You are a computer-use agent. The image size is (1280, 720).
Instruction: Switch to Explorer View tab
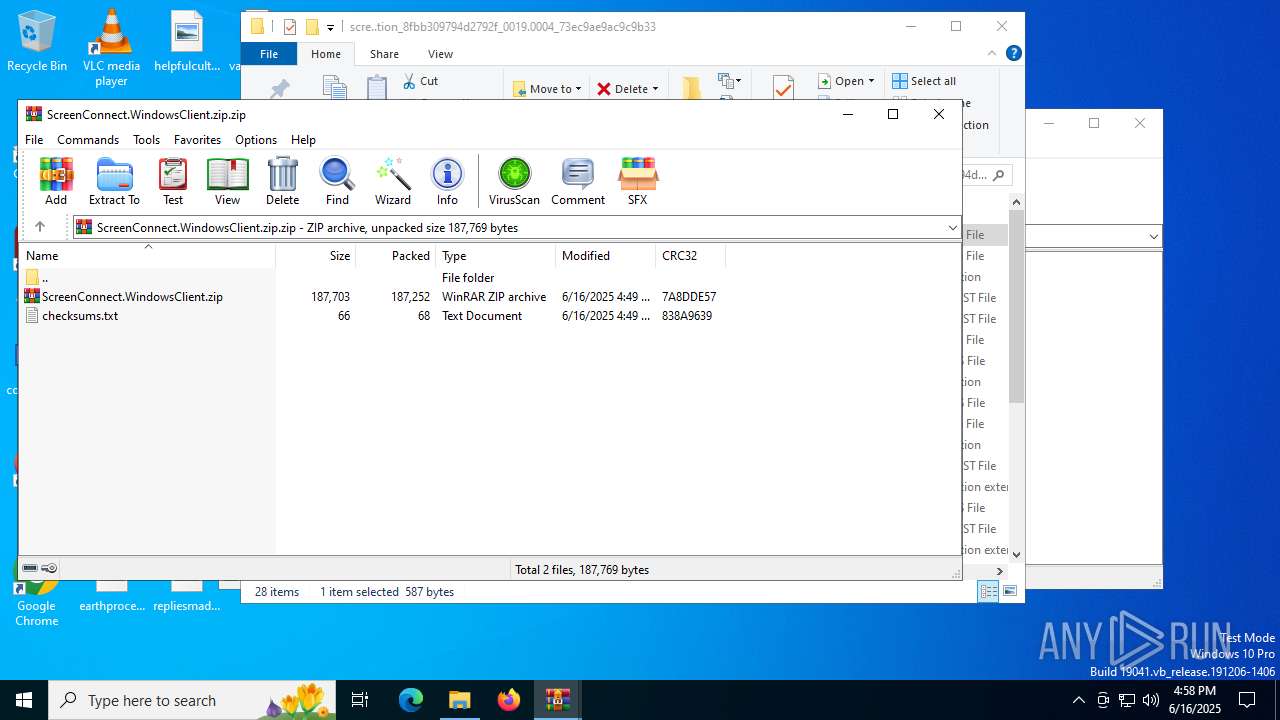coord(440,54)
